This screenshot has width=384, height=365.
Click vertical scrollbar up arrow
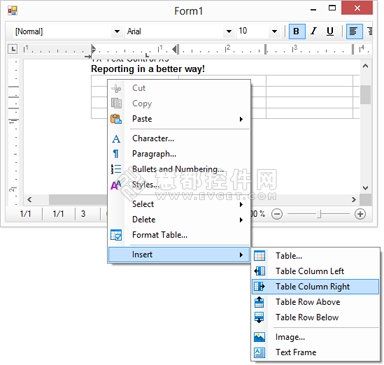pos(365,66)
